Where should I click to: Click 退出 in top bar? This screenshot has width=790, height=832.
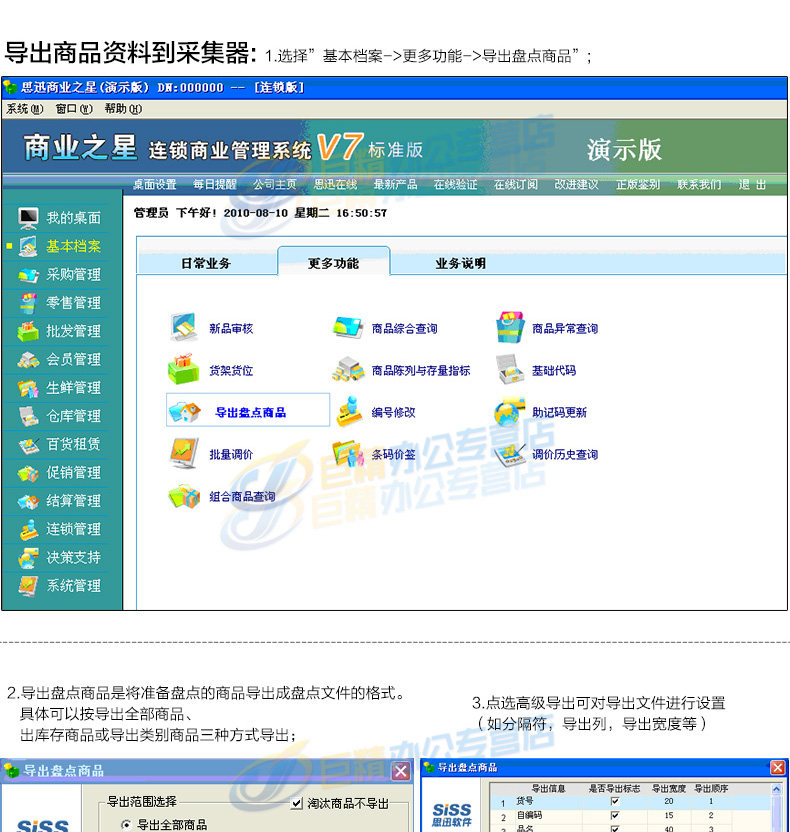click(x=752, y=184)
